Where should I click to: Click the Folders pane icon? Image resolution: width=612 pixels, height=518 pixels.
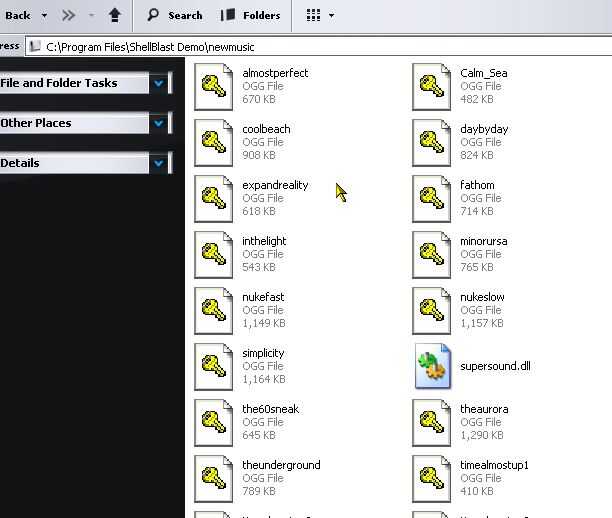coord(228,15)
